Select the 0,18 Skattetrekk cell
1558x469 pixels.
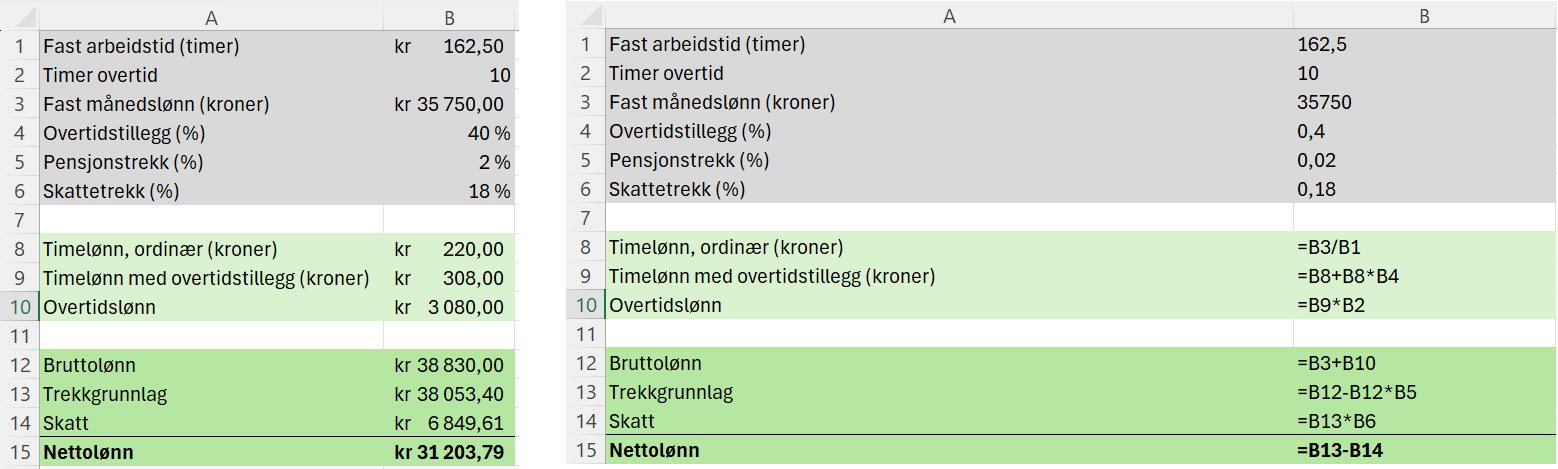(x=1424, y=189)
